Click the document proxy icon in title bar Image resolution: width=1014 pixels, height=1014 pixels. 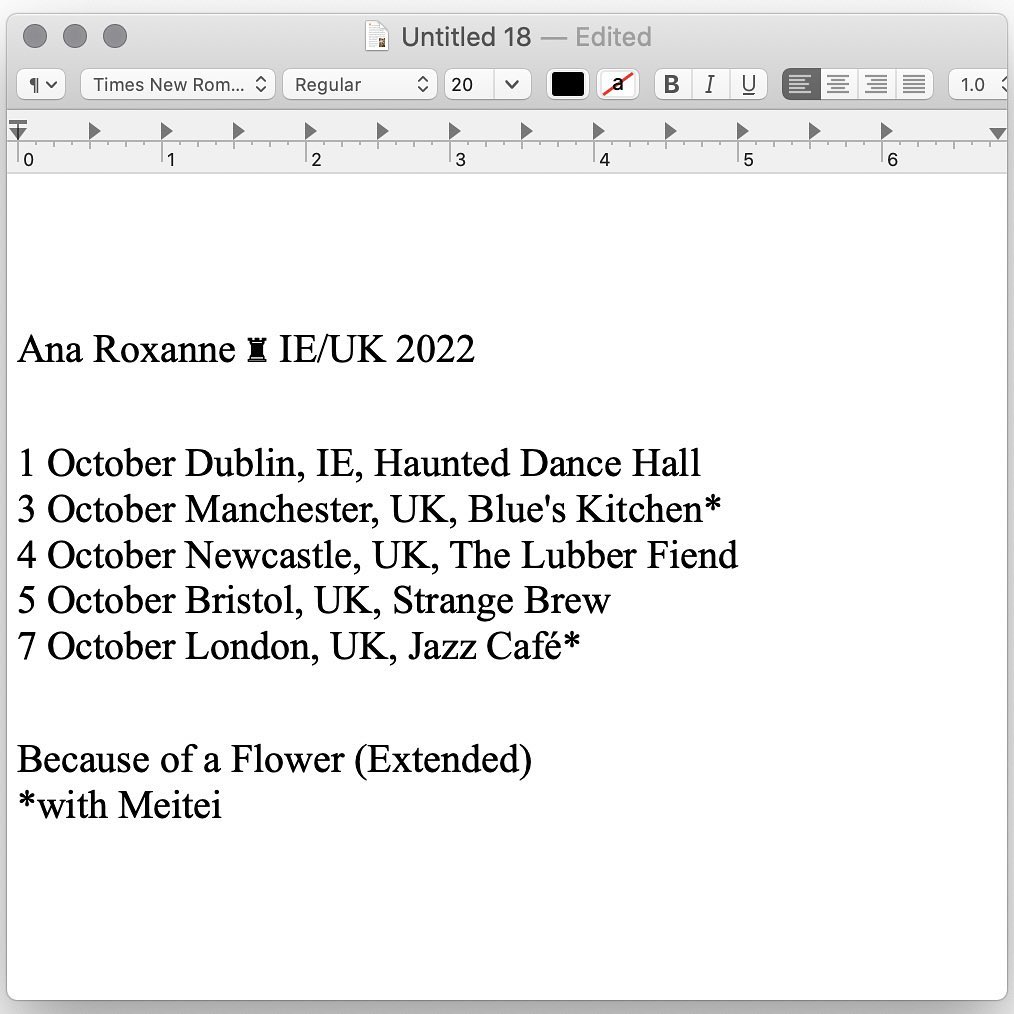(x=377, y=37)
